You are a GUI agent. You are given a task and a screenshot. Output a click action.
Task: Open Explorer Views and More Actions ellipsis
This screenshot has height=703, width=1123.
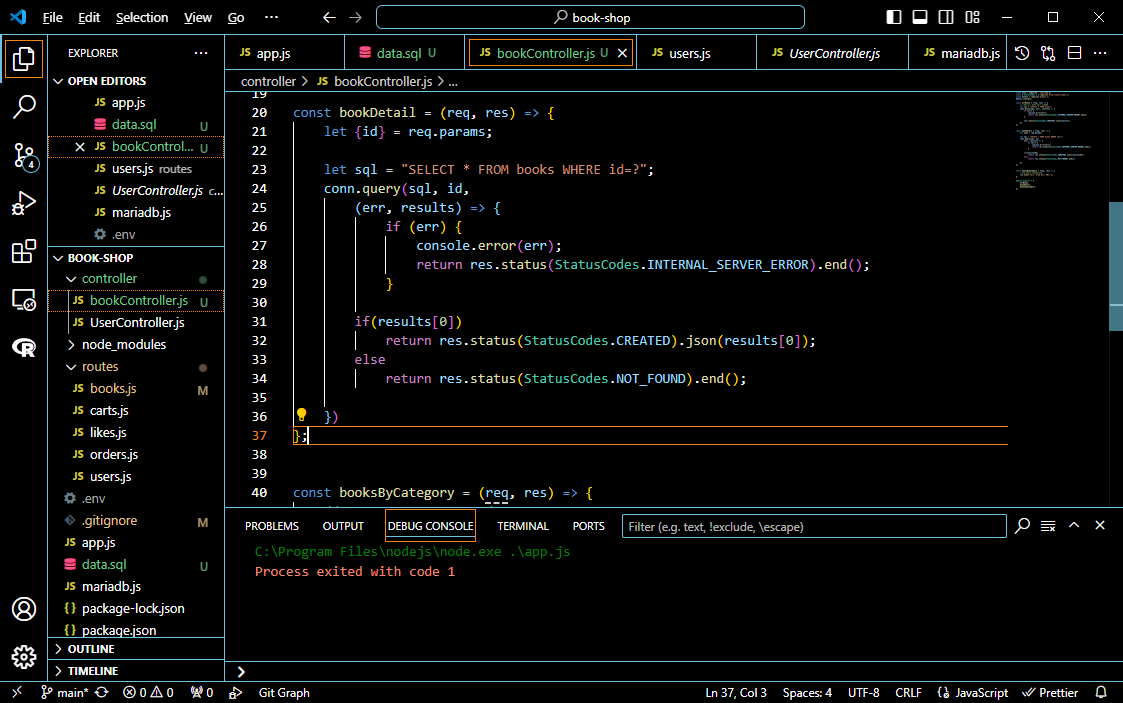[201, 53]
